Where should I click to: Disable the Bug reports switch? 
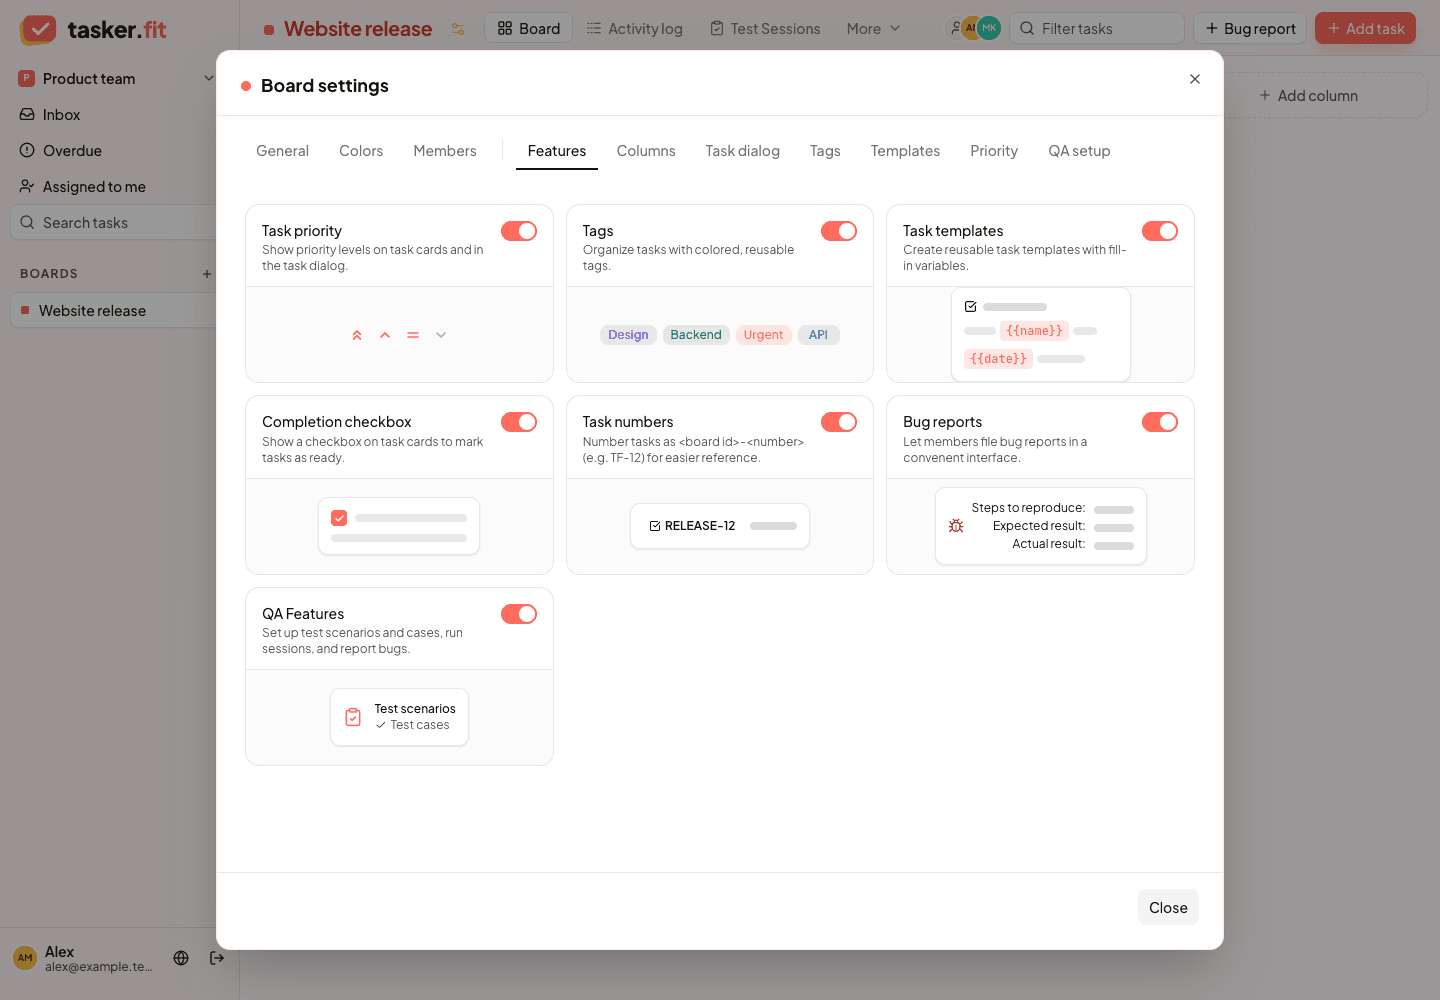1160,422
